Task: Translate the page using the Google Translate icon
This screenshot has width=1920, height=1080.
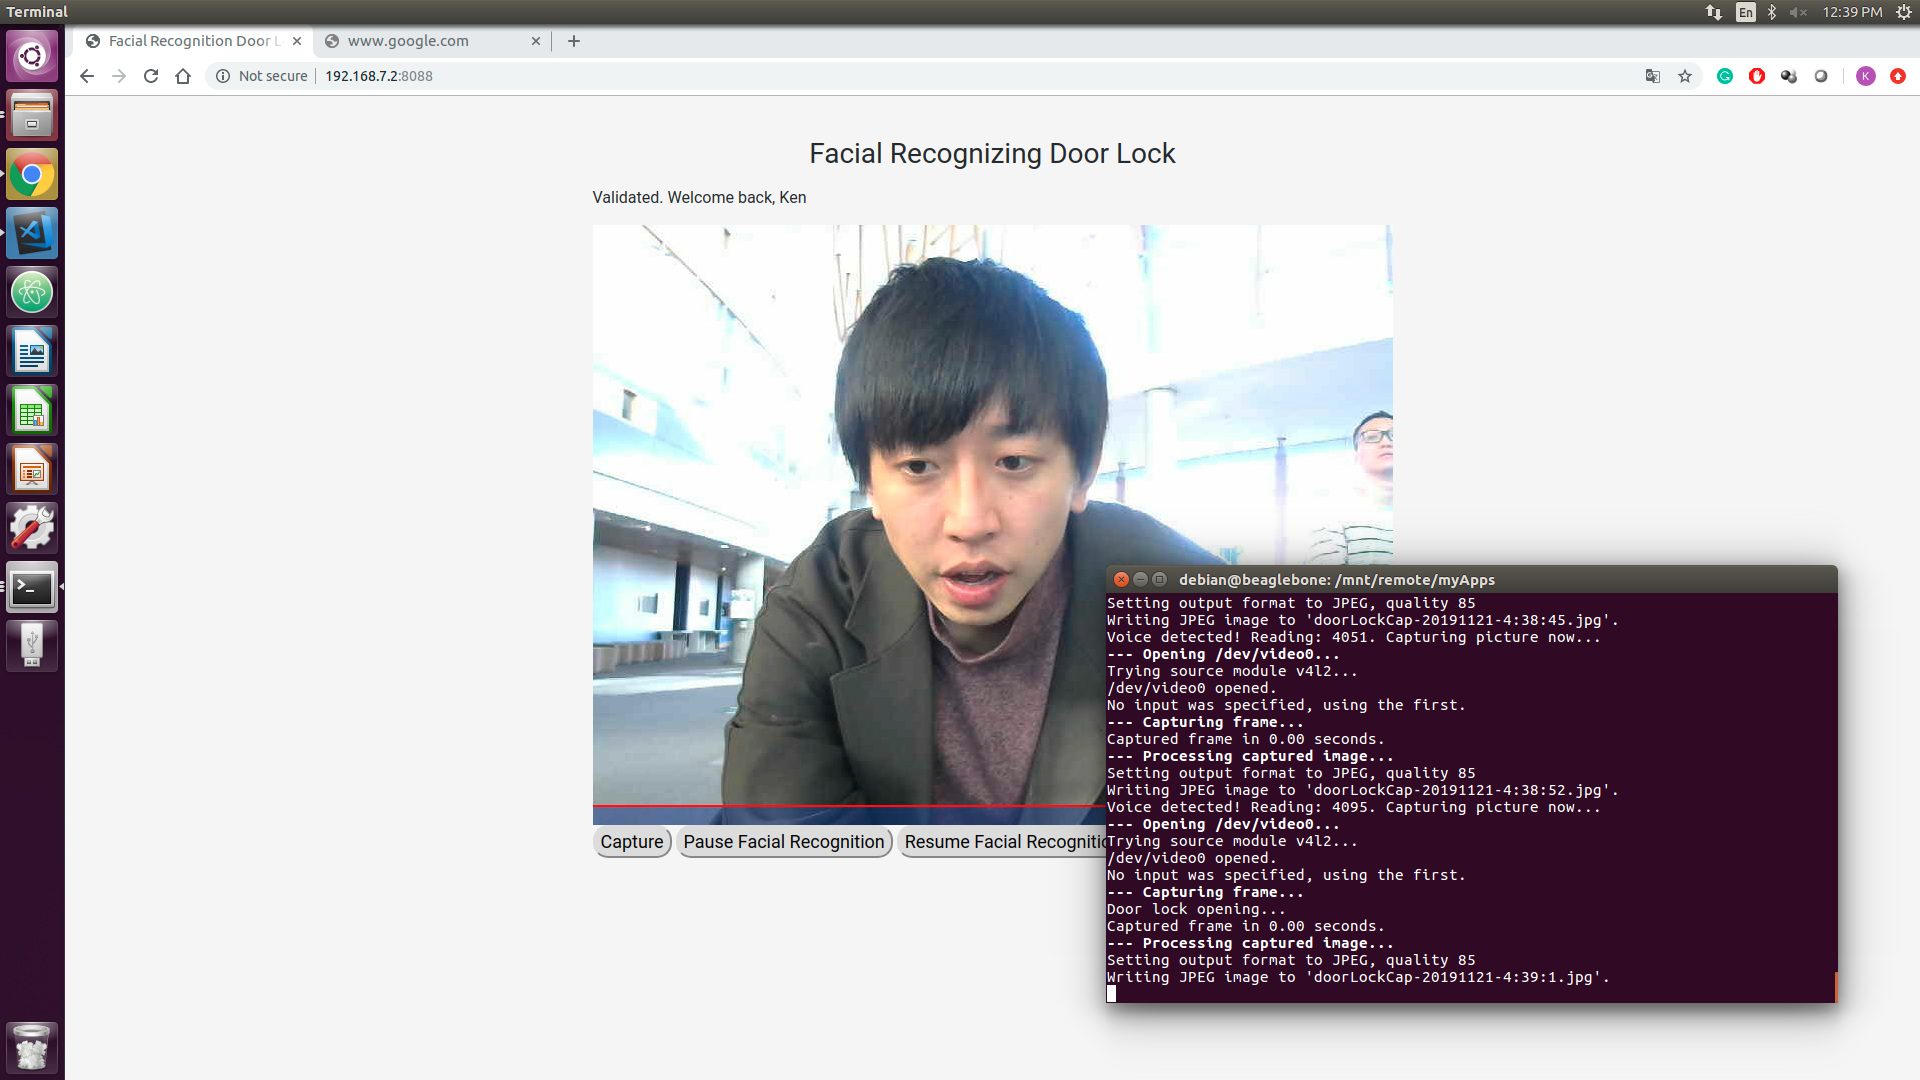Action: tap(1652, 76)
